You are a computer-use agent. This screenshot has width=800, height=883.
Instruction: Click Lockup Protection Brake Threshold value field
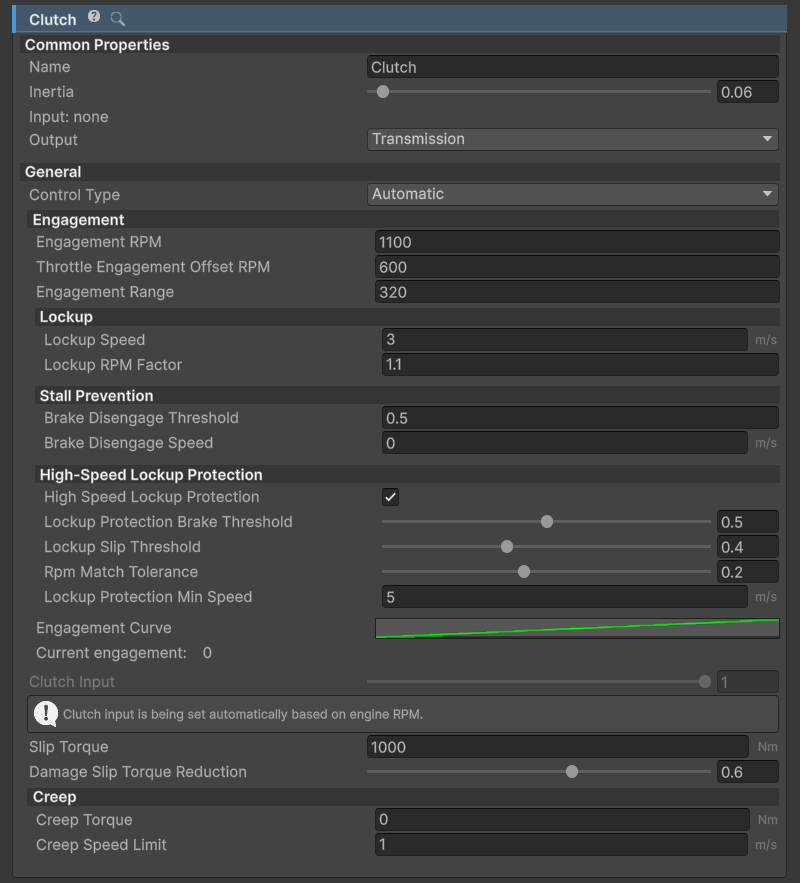click(748, 522)
